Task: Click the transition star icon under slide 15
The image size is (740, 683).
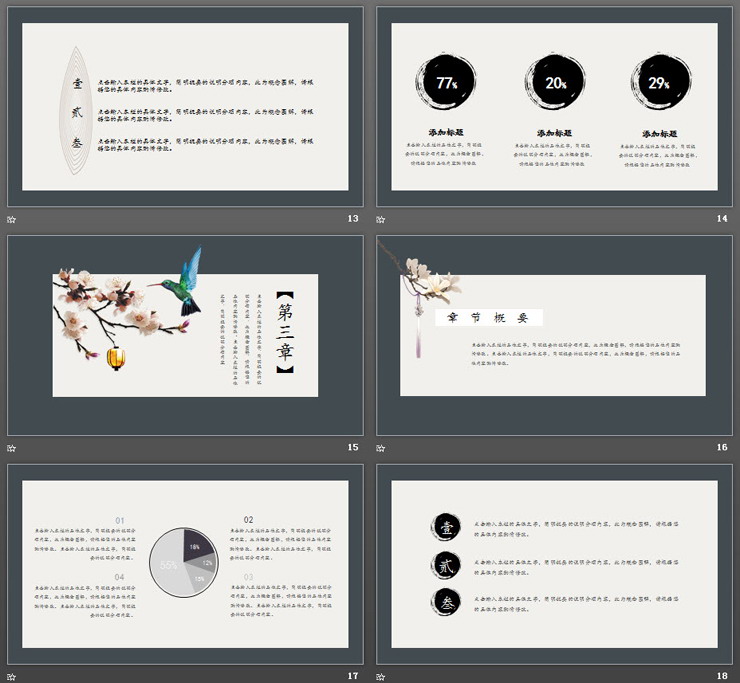Action: pyautogui.click(x=12, y=447)
